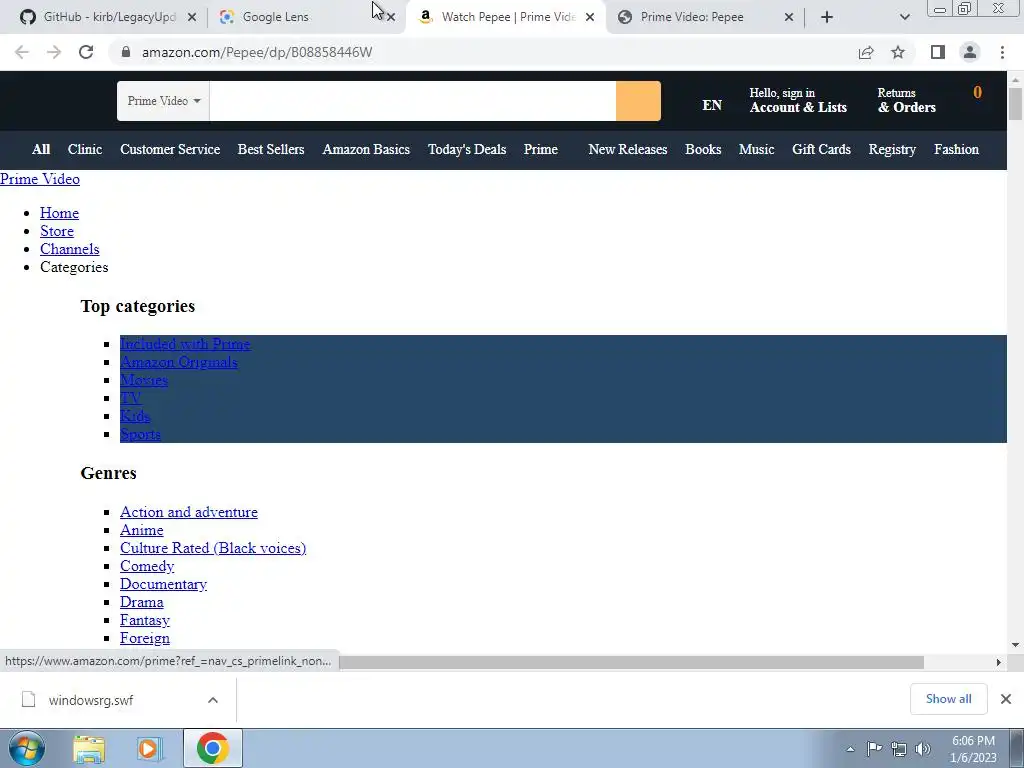Click the page vertical scrollbar thumb
This screenshot has height=768, width=1024.
1015,103
